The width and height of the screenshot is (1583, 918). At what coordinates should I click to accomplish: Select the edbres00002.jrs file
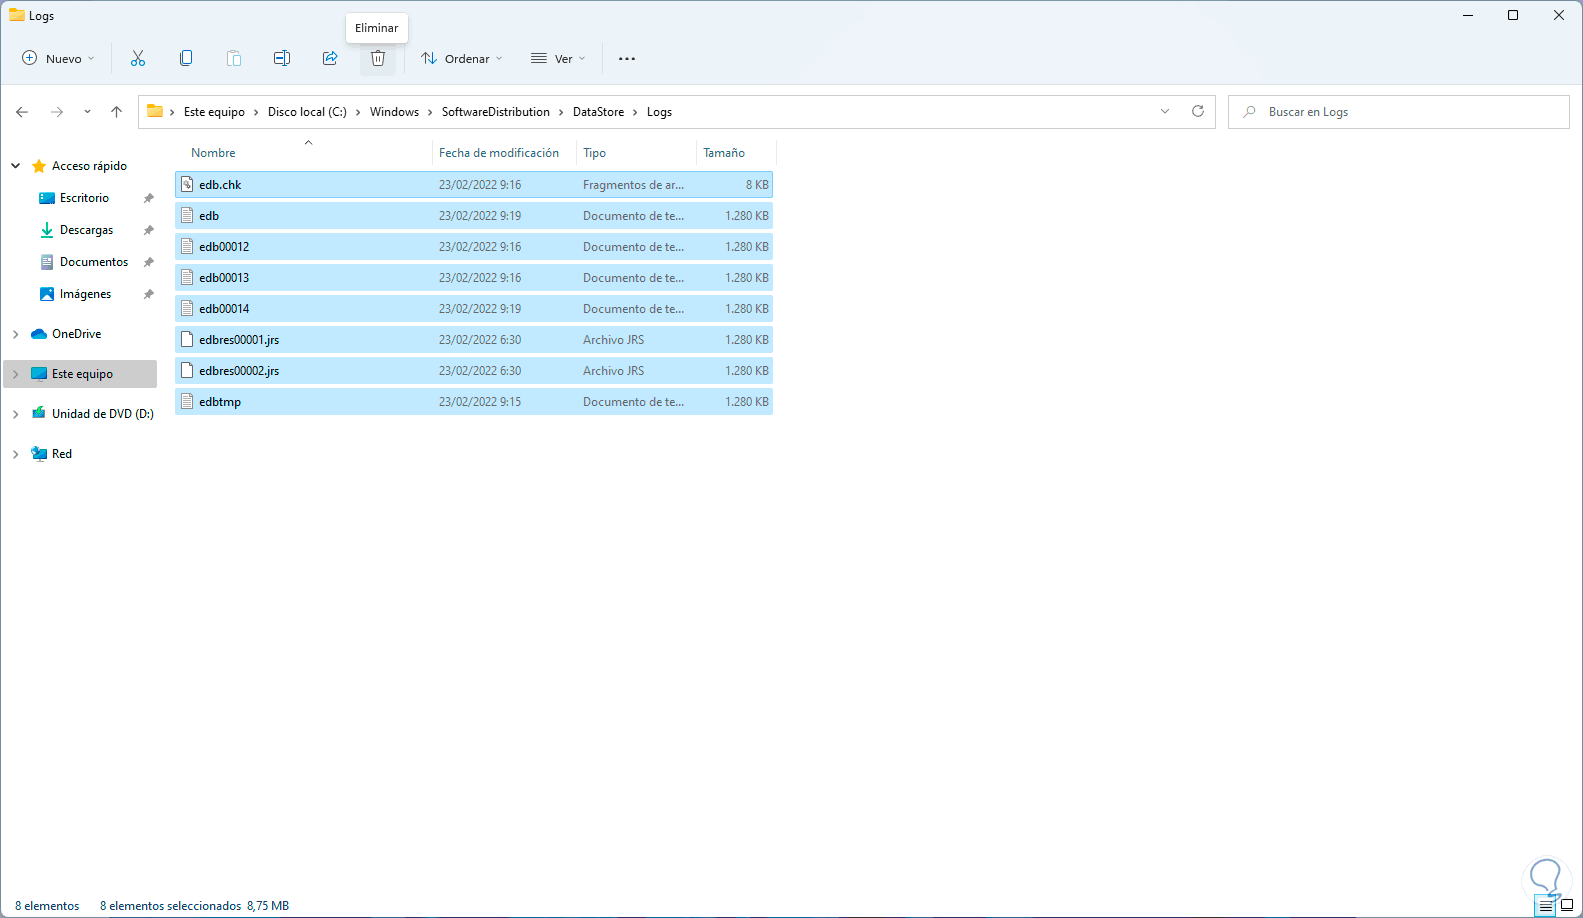coord(239,371)
